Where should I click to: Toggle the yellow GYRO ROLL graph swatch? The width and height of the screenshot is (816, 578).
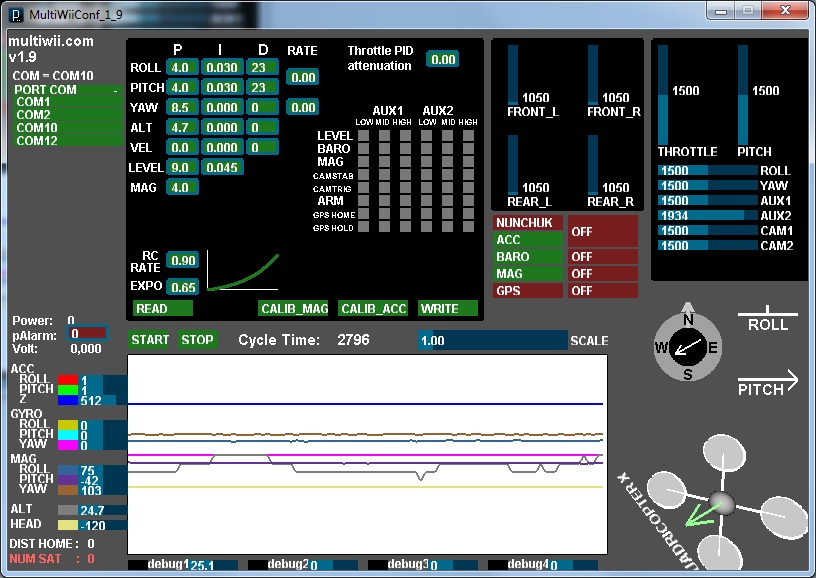(67, 424)
